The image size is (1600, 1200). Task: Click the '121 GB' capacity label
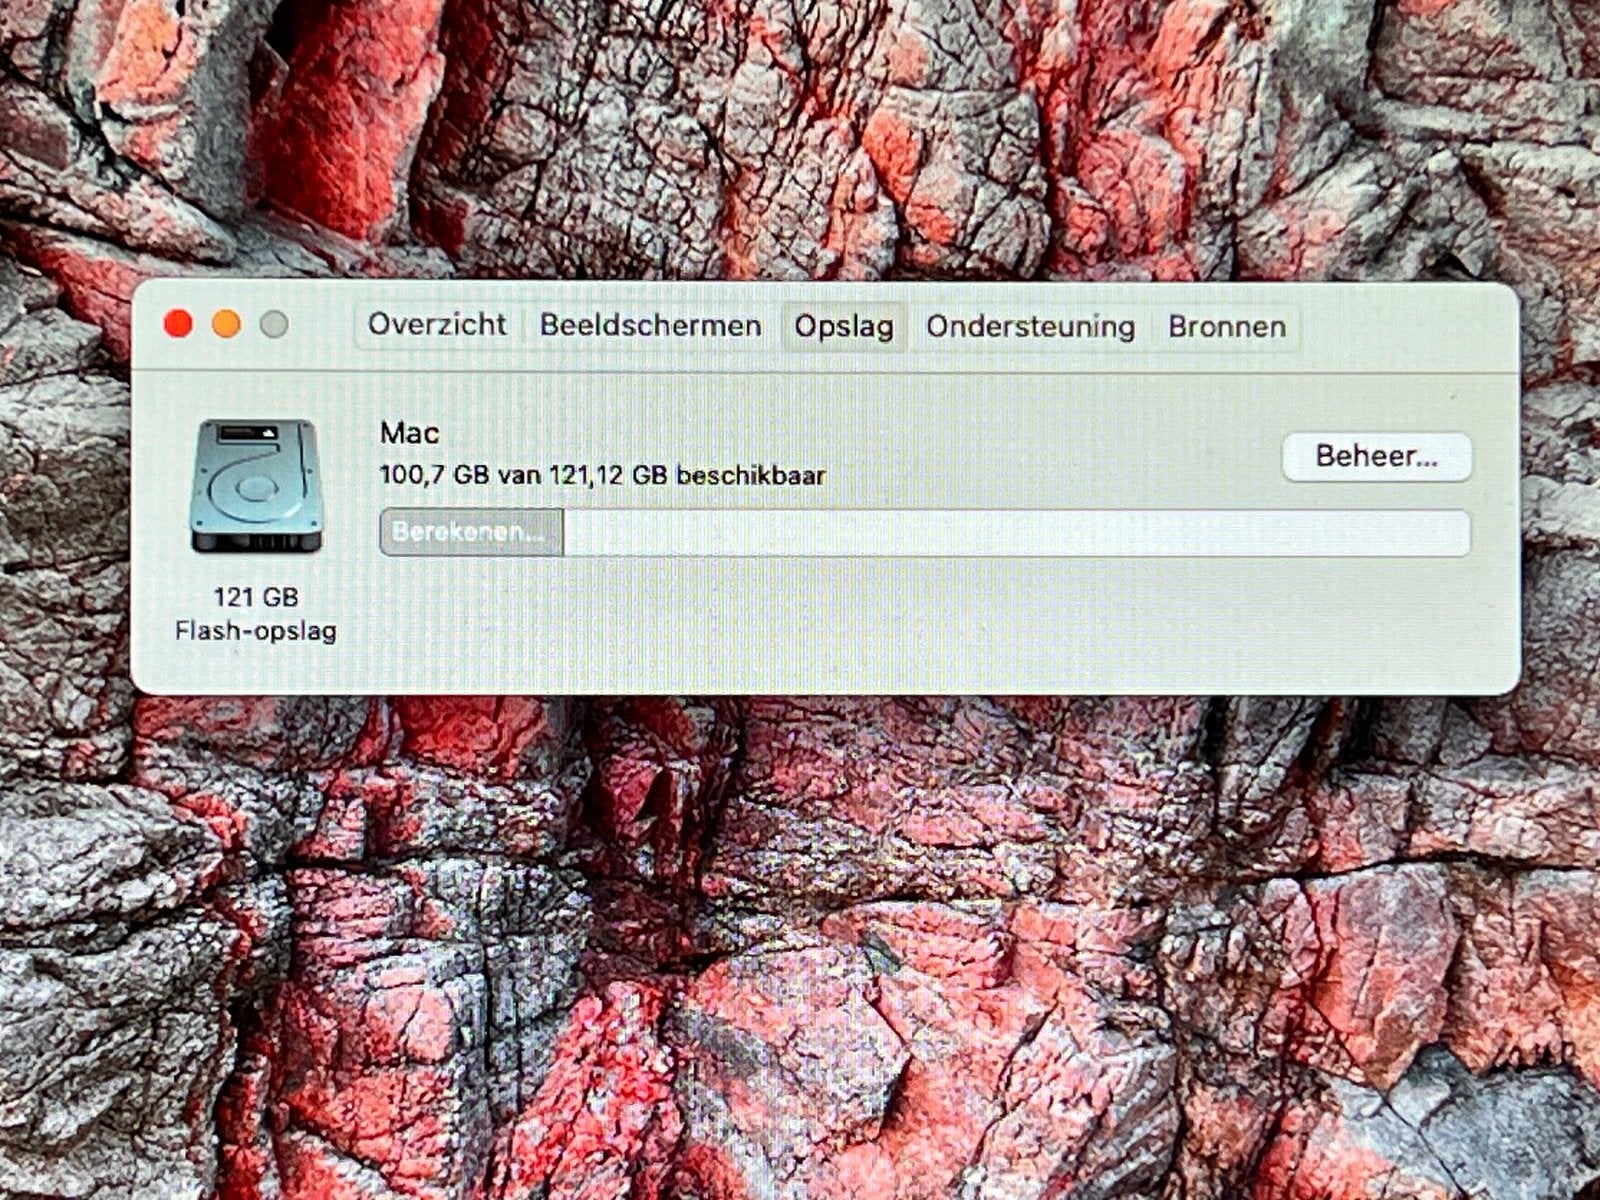click(x=256, y=597)
